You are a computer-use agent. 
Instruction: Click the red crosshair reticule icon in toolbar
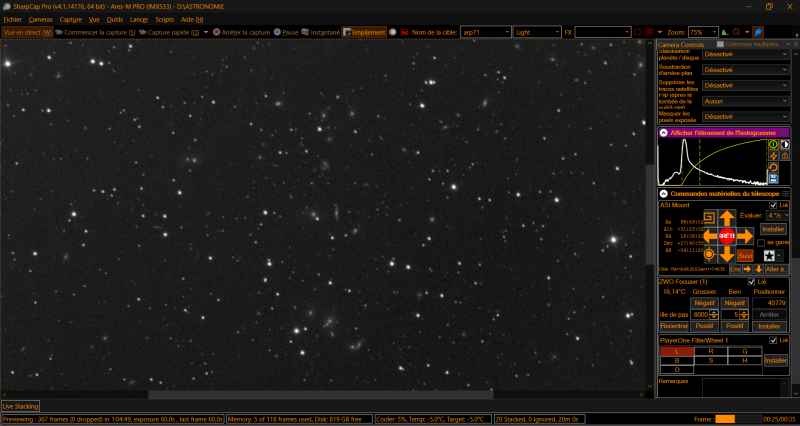[649, 32]
